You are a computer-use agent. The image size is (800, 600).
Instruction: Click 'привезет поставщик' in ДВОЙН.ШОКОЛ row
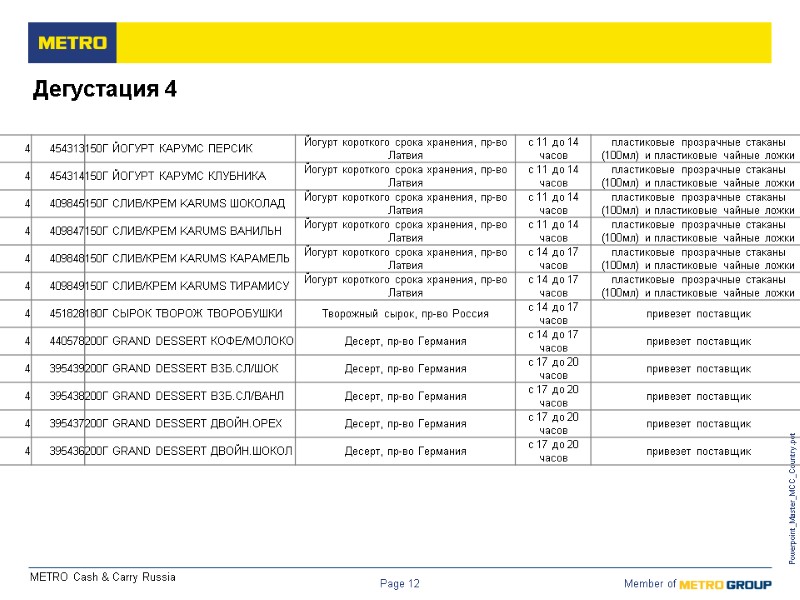[x=698, y=452]
